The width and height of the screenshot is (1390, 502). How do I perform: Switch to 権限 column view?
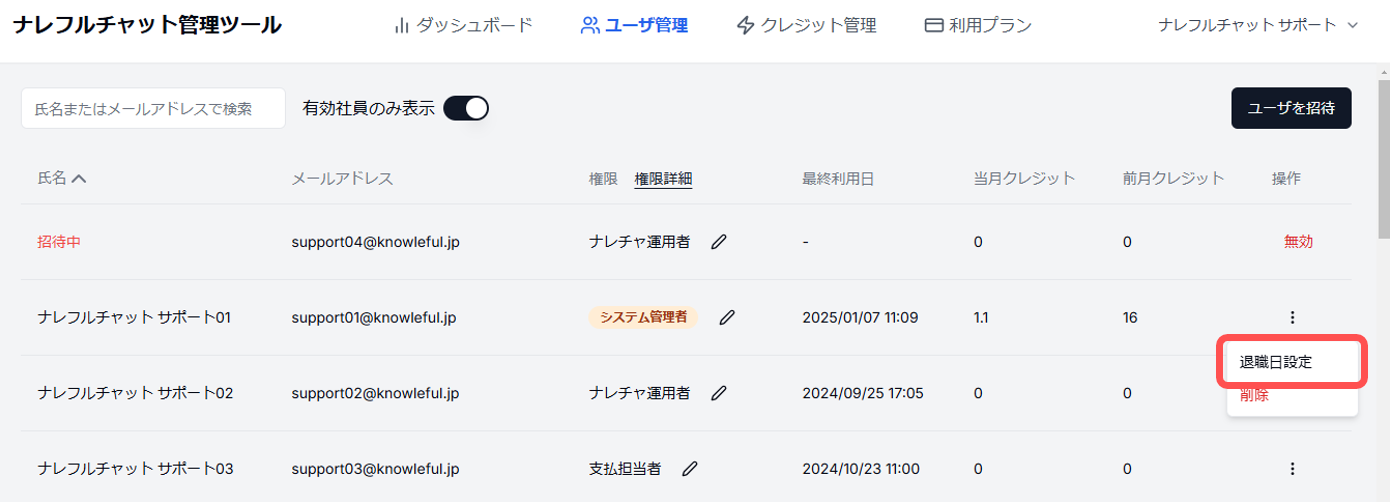[603, 179]
